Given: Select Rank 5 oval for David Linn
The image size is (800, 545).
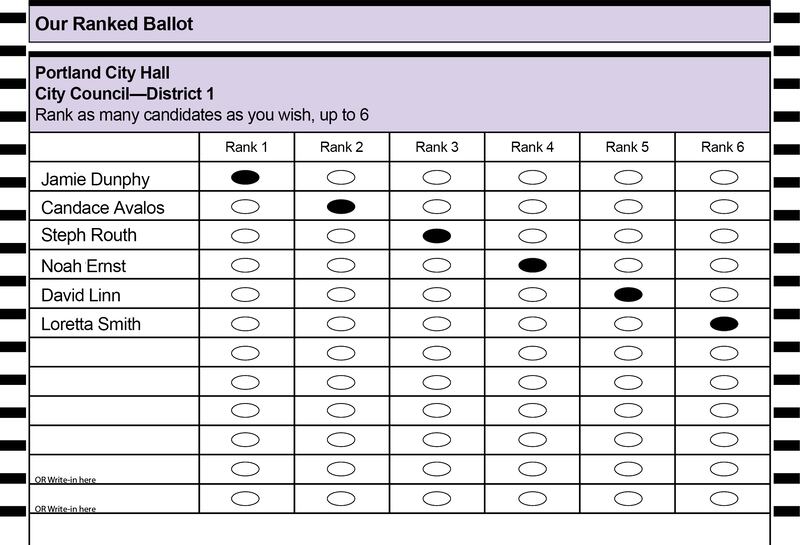Looking at the screenshot, I should click(628, 294).
